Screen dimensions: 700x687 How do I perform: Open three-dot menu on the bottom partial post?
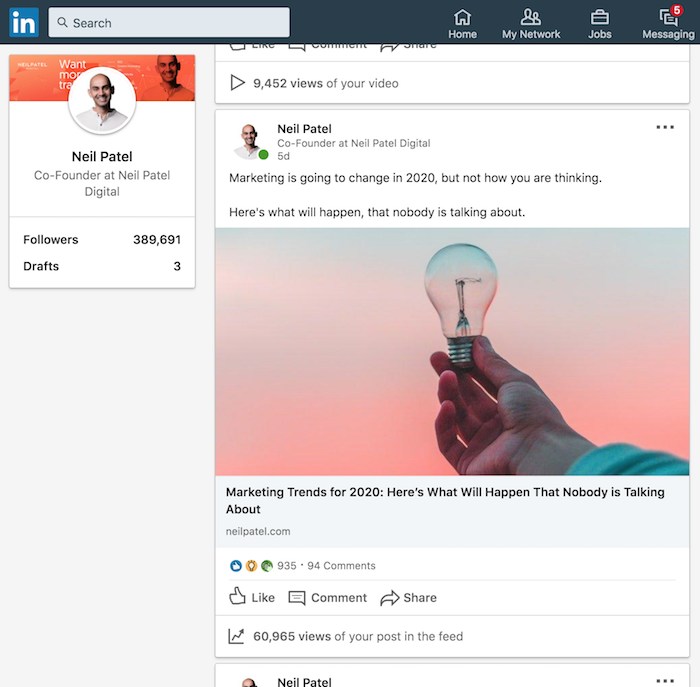click(x=665, y=681)
